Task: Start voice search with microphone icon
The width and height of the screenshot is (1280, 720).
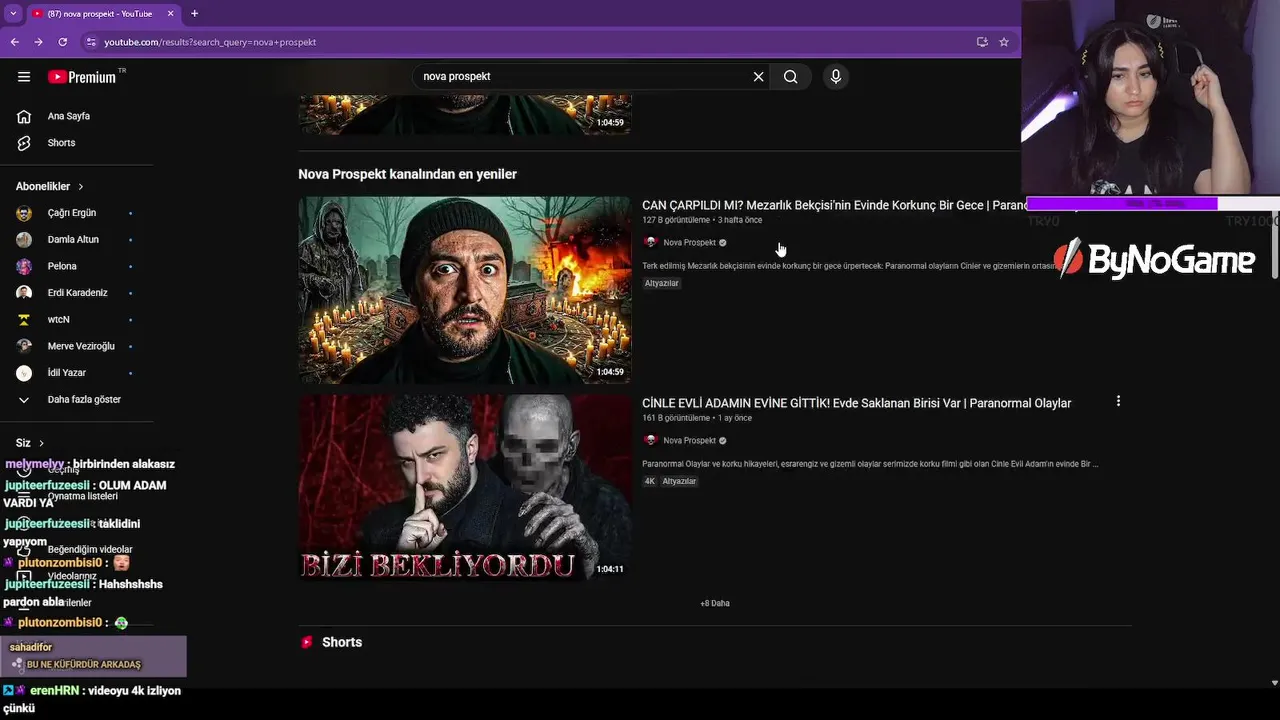Action: tap(836, 76)
